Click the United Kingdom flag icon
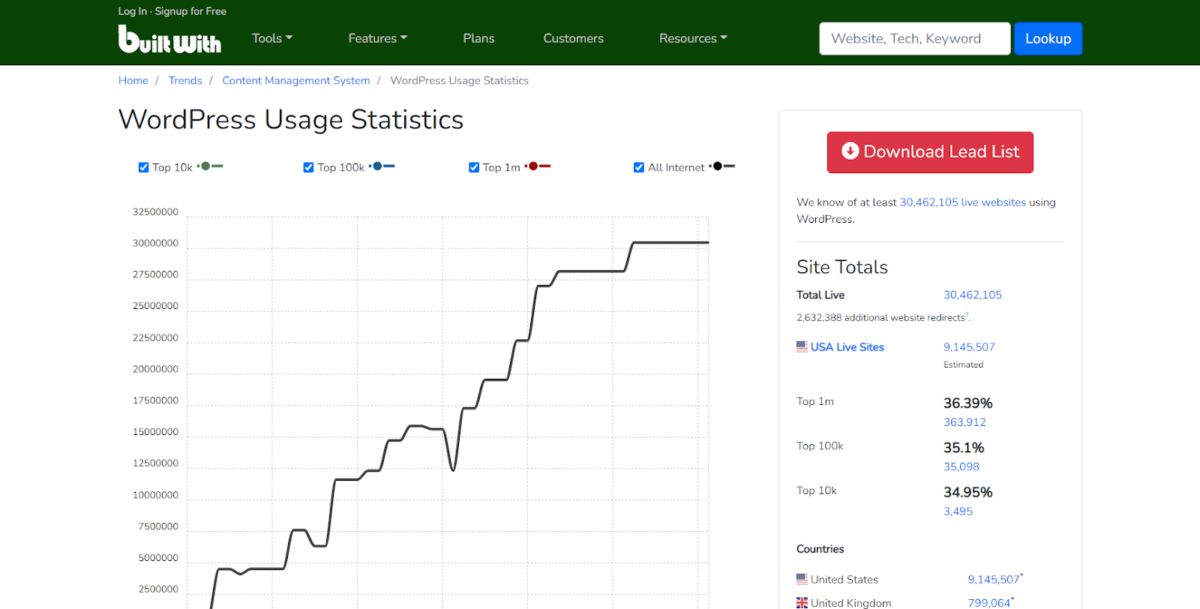 pos(802,603)
